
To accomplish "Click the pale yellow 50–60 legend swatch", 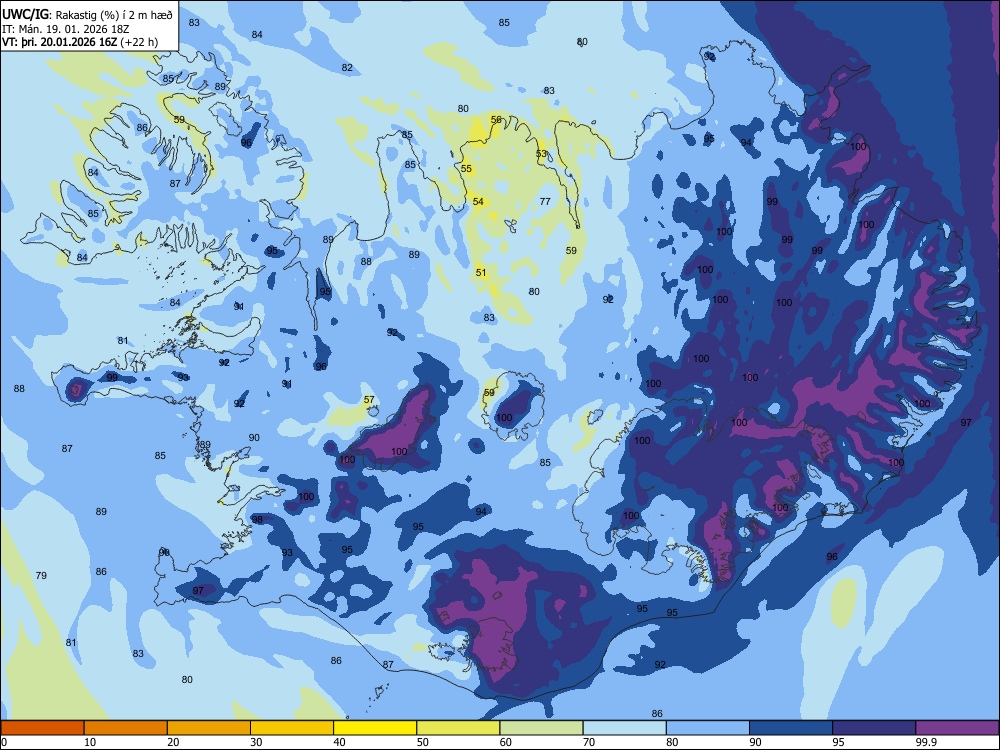I will point(458,728).
